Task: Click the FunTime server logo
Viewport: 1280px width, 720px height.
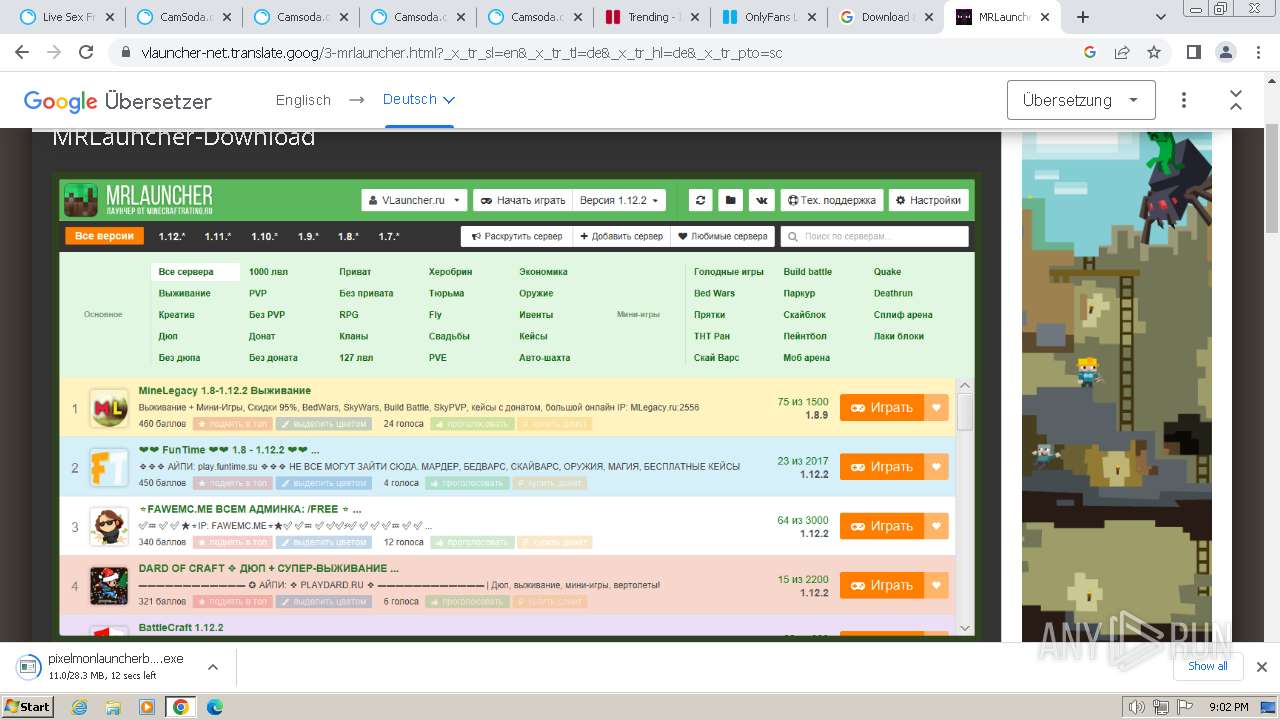Action: [x=109, y=467]
